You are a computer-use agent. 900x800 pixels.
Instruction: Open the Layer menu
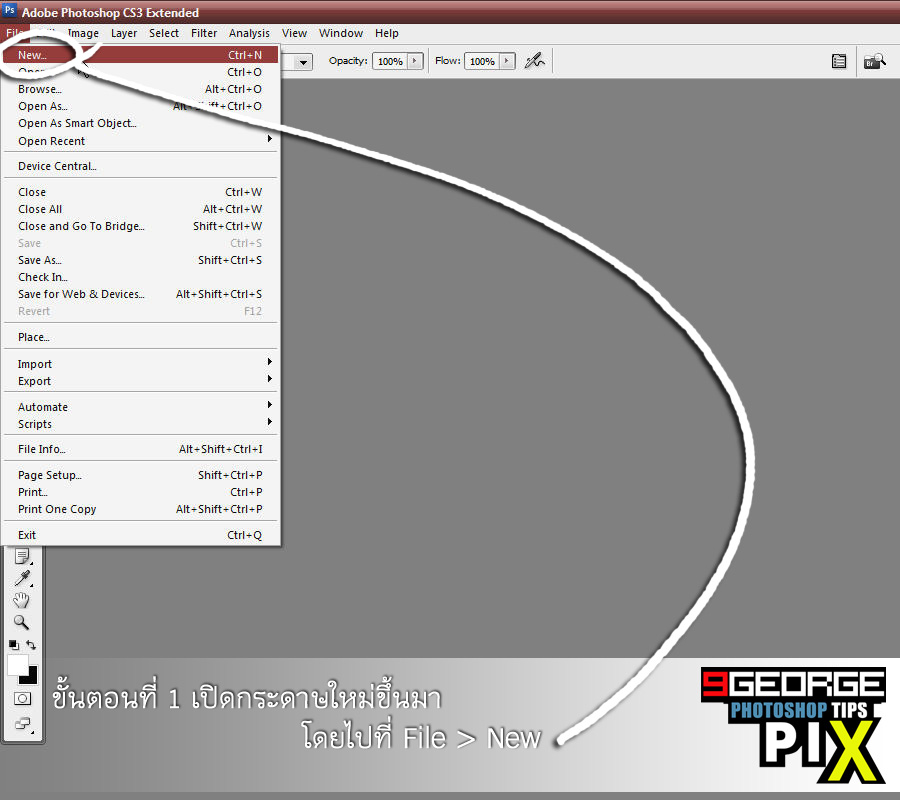click(x=124, y=33)
